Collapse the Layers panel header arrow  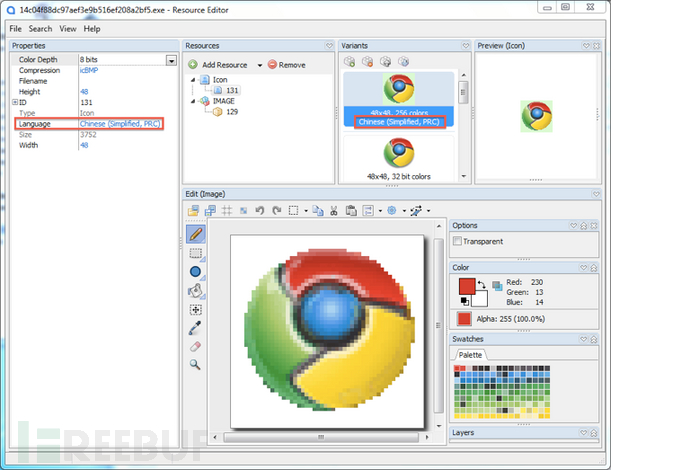pos(584,433)
